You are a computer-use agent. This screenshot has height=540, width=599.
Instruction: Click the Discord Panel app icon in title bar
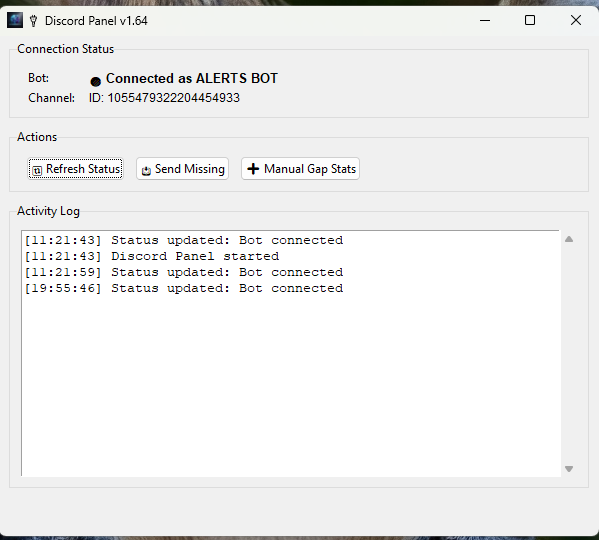15,20
